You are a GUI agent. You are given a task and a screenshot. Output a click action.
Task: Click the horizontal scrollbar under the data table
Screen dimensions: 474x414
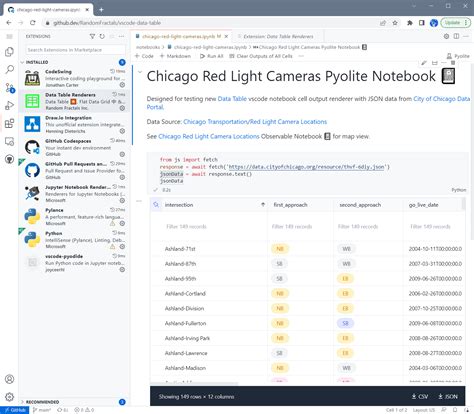click(195, 383)
